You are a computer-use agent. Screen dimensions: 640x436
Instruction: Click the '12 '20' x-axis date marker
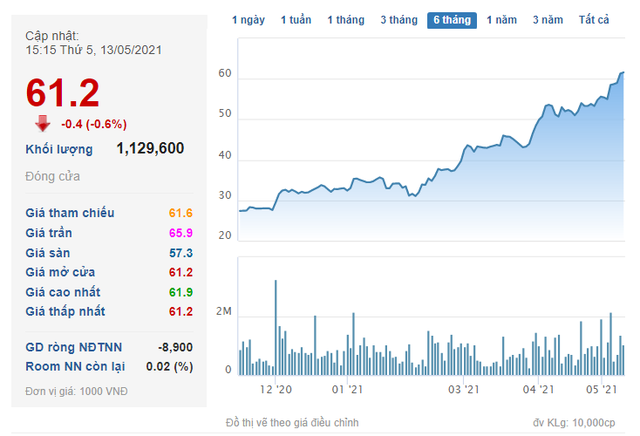[x=275, y=390]
